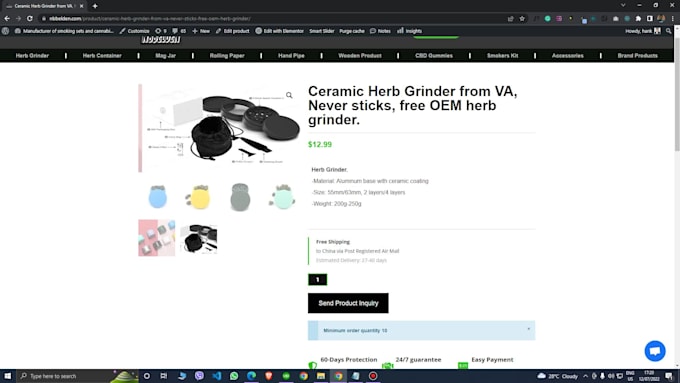Open the browser extensions puzzle icon
Image resolution: width=680 pixels, height=383 pixels.
638,19
